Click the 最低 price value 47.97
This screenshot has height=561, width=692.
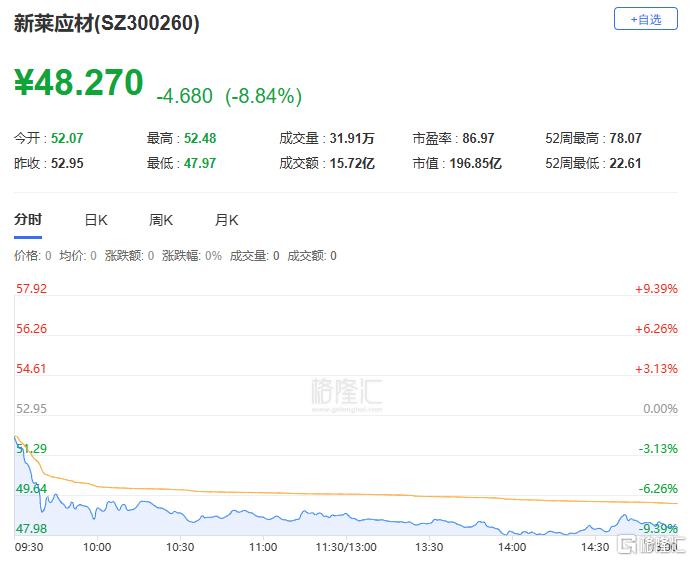coord(200,163)
